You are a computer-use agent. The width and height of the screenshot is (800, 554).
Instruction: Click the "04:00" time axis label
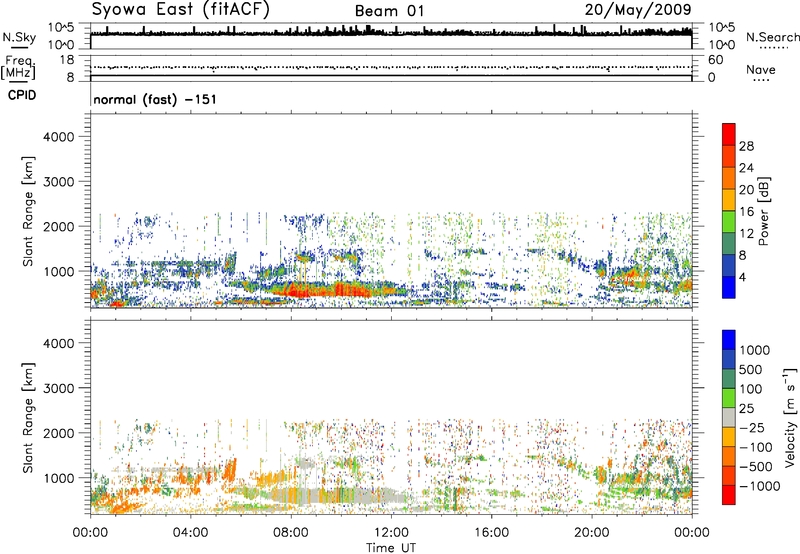tap(191, 533)
